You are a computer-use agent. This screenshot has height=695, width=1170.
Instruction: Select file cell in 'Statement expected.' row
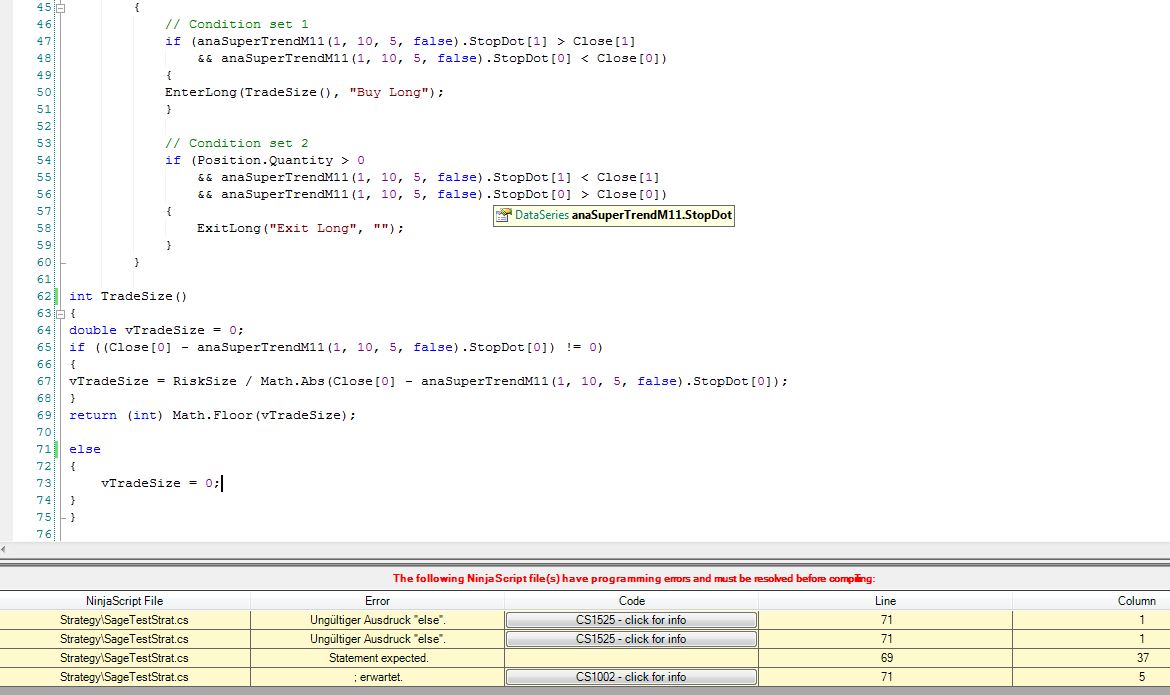[125, 658]
